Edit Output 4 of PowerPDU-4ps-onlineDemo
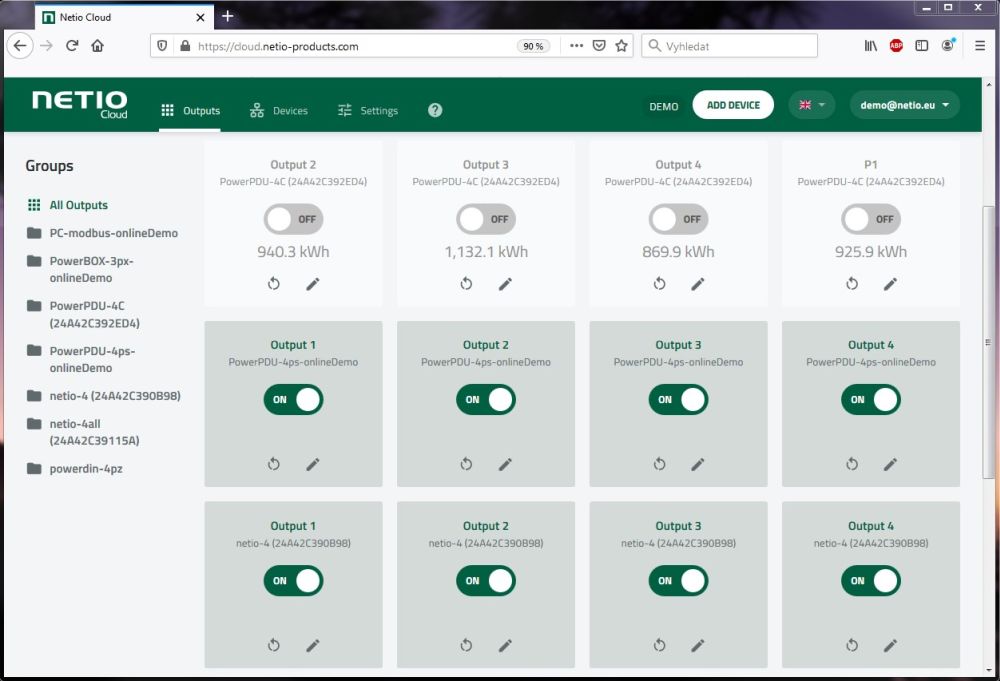Viewport: 1000px width, 681px height. click(x=890, y=464)
